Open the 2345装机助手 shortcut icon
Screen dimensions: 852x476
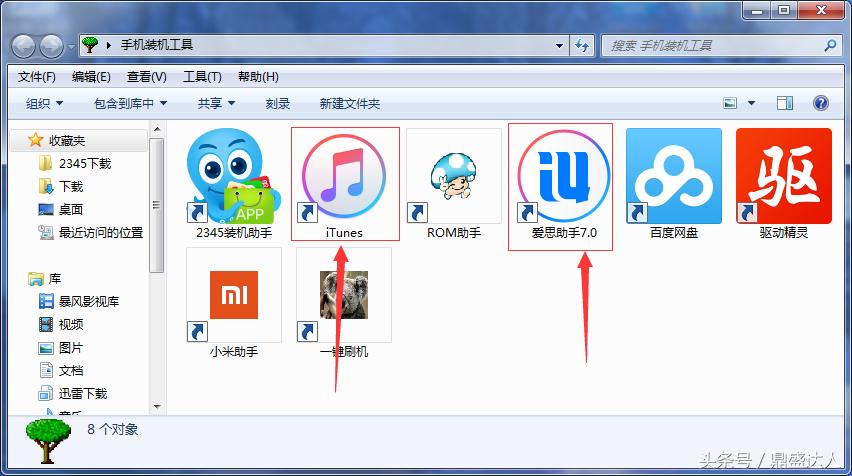(234, 176)
